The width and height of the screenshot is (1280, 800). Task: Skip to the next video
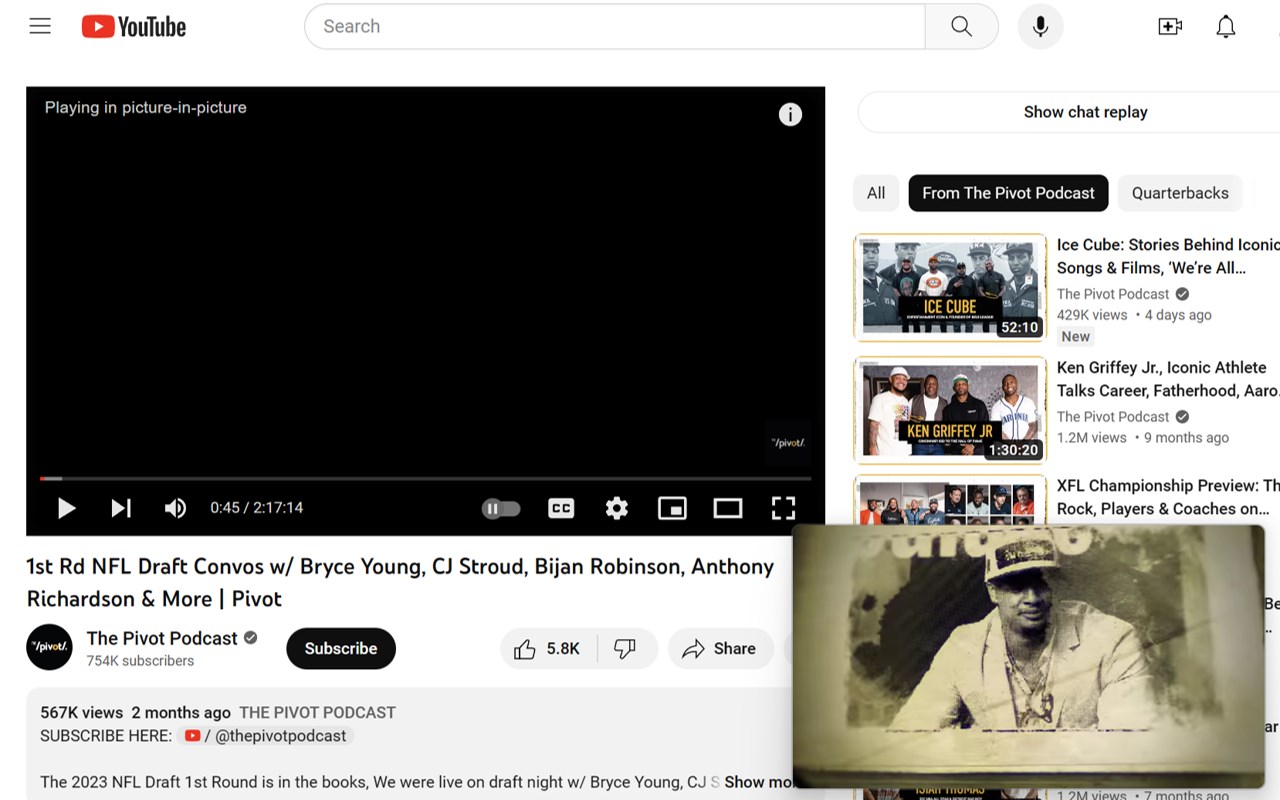[x=121, y=508]
